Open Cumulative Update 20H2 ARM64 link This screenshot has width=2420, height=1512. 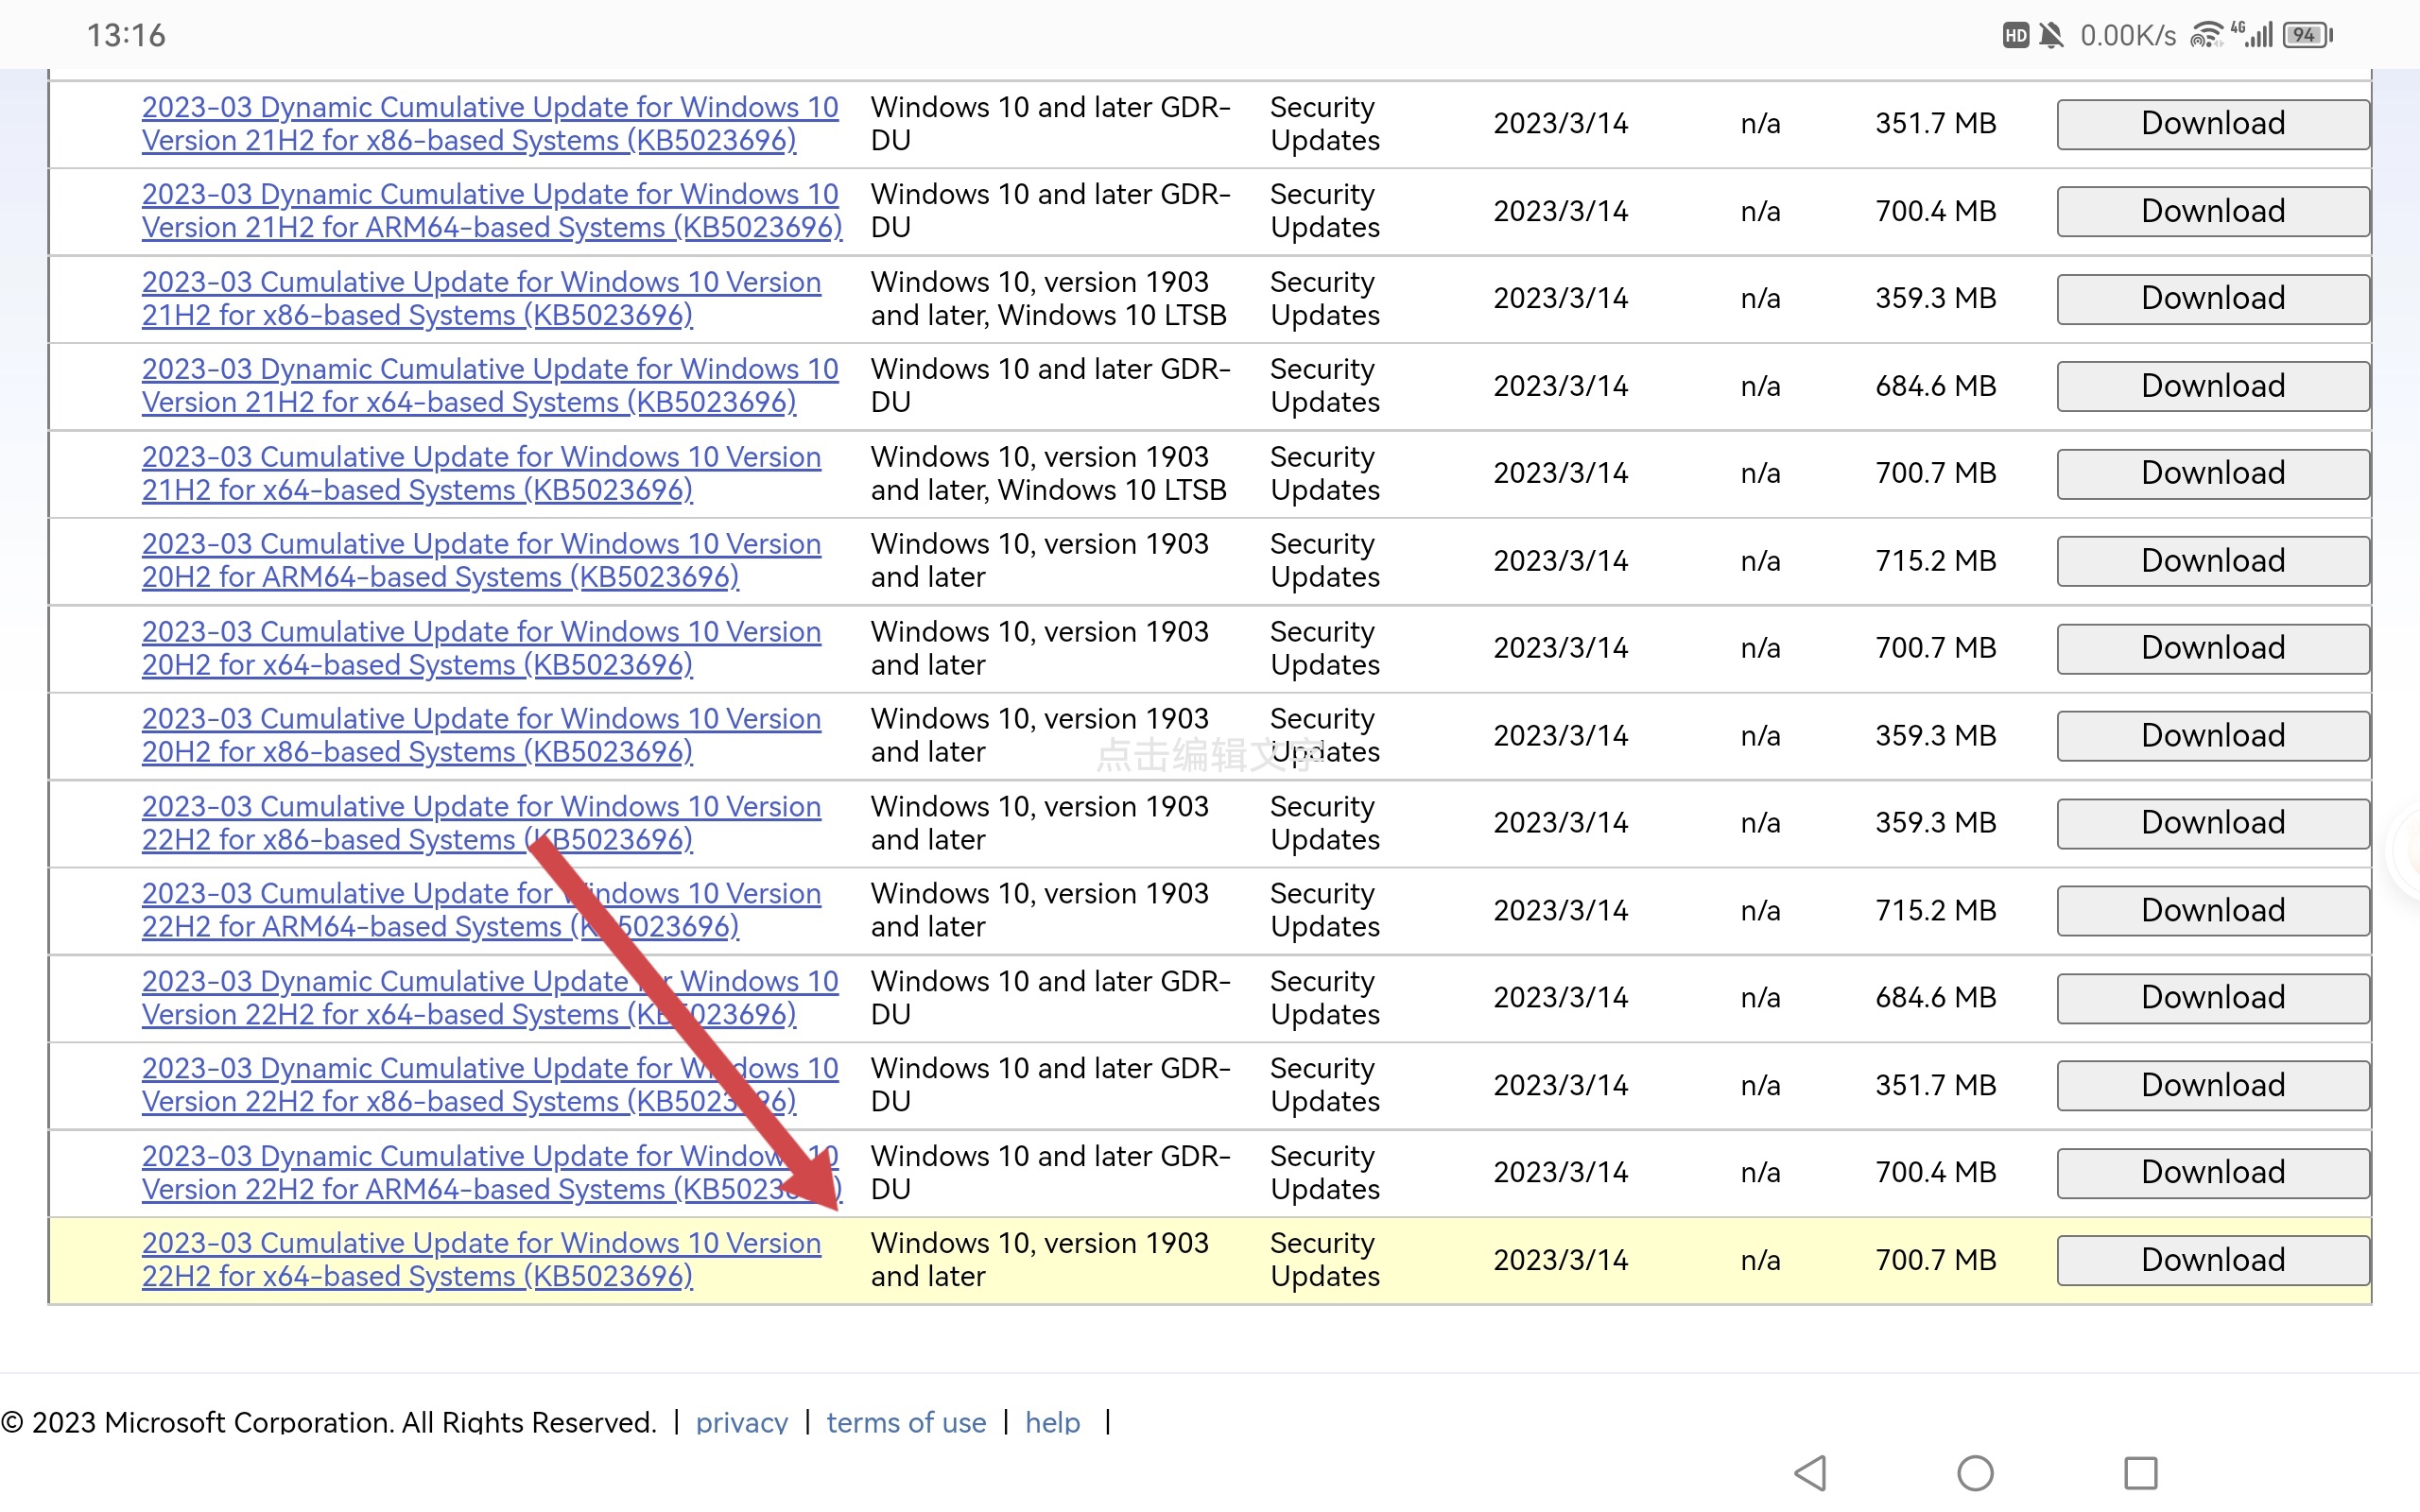[481, 561]
